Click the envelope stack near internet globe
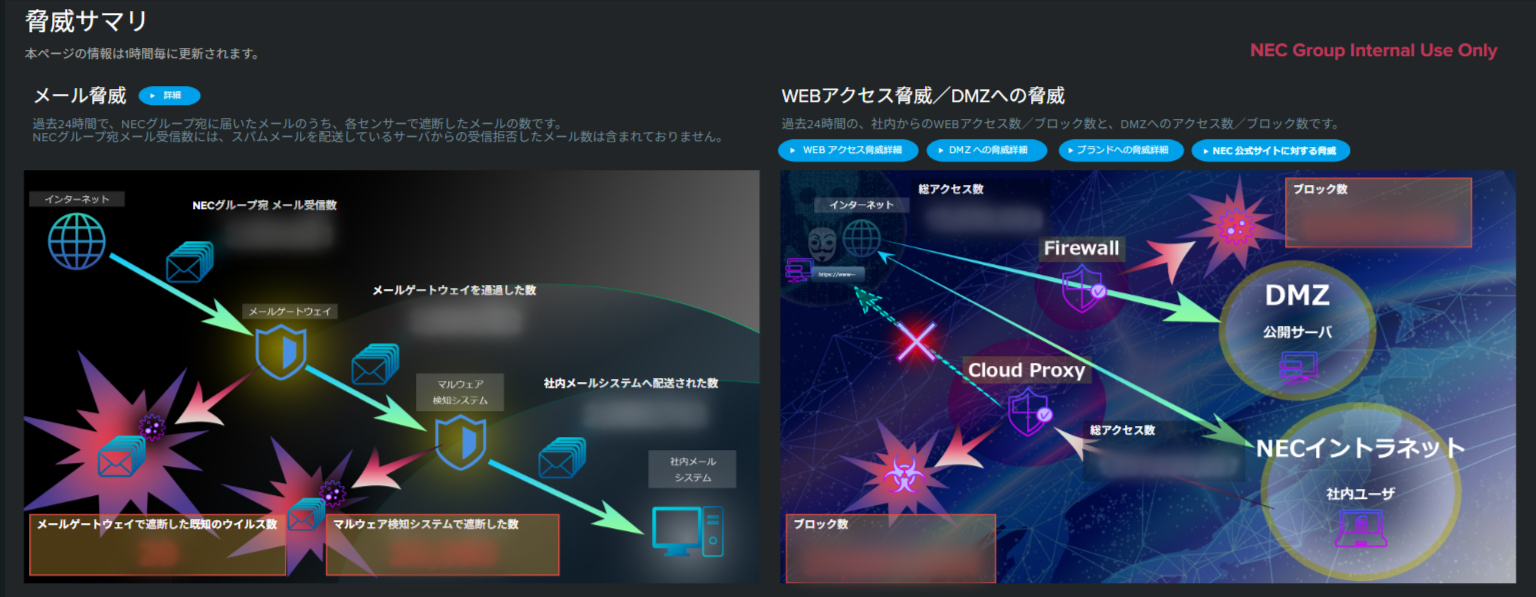This screenshot has height=597, width=1536. click(x=189, y=263)
